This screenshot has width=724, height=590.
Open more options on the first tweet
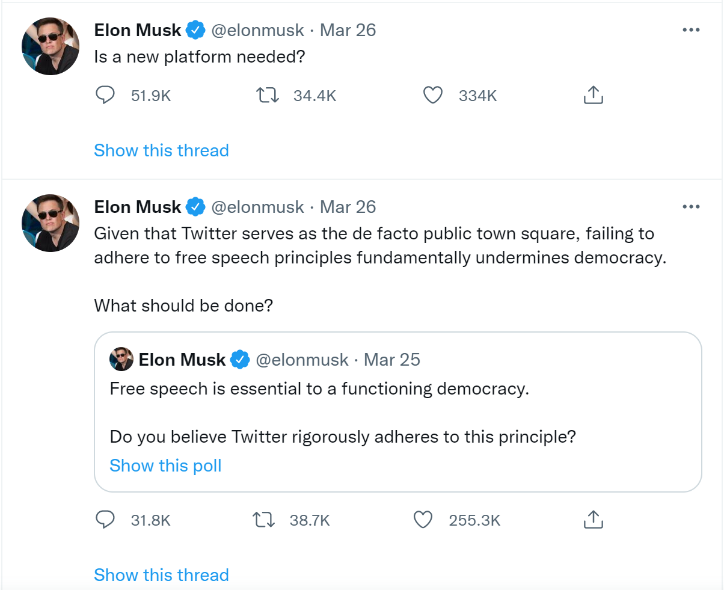coord(691,30)
